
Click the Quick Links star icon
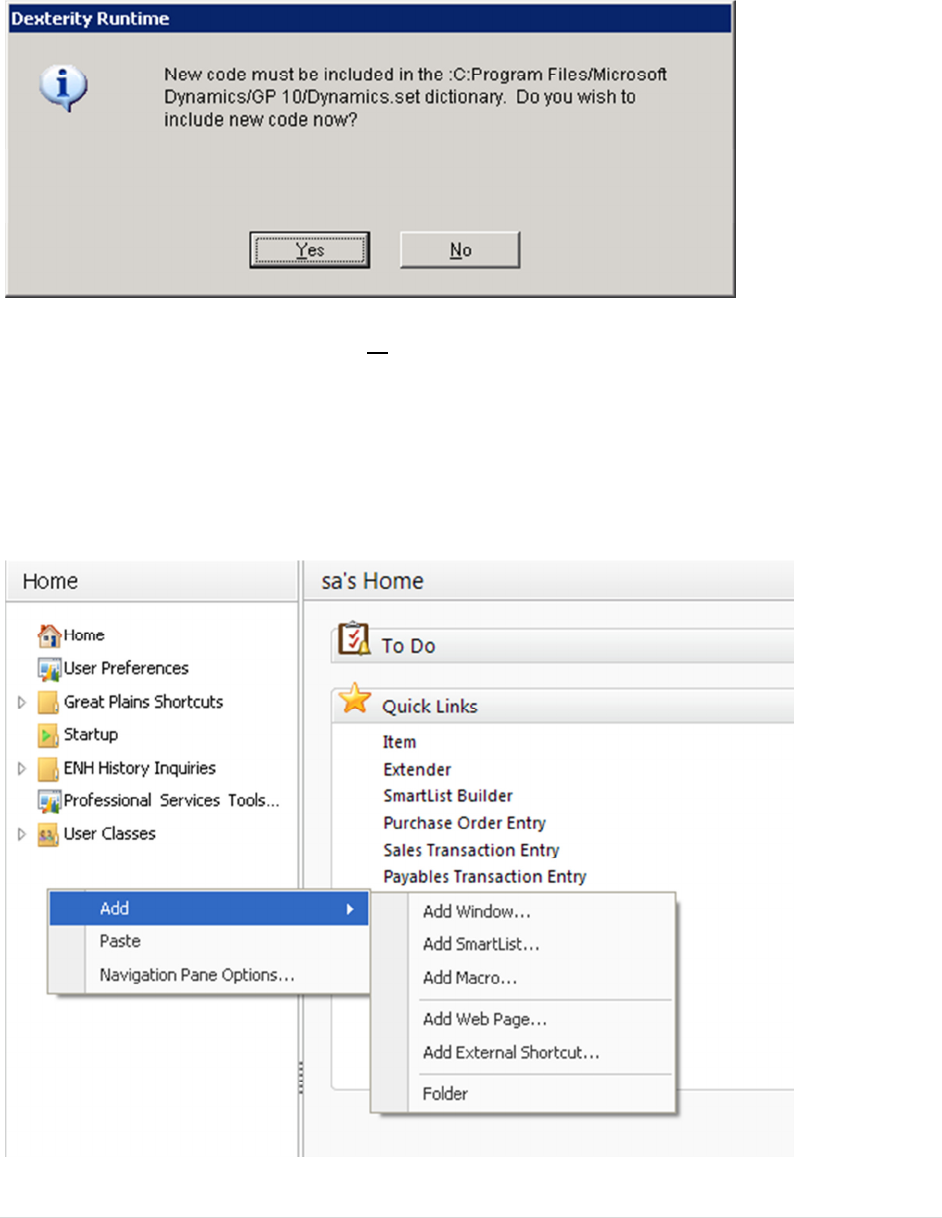[355, 700]
